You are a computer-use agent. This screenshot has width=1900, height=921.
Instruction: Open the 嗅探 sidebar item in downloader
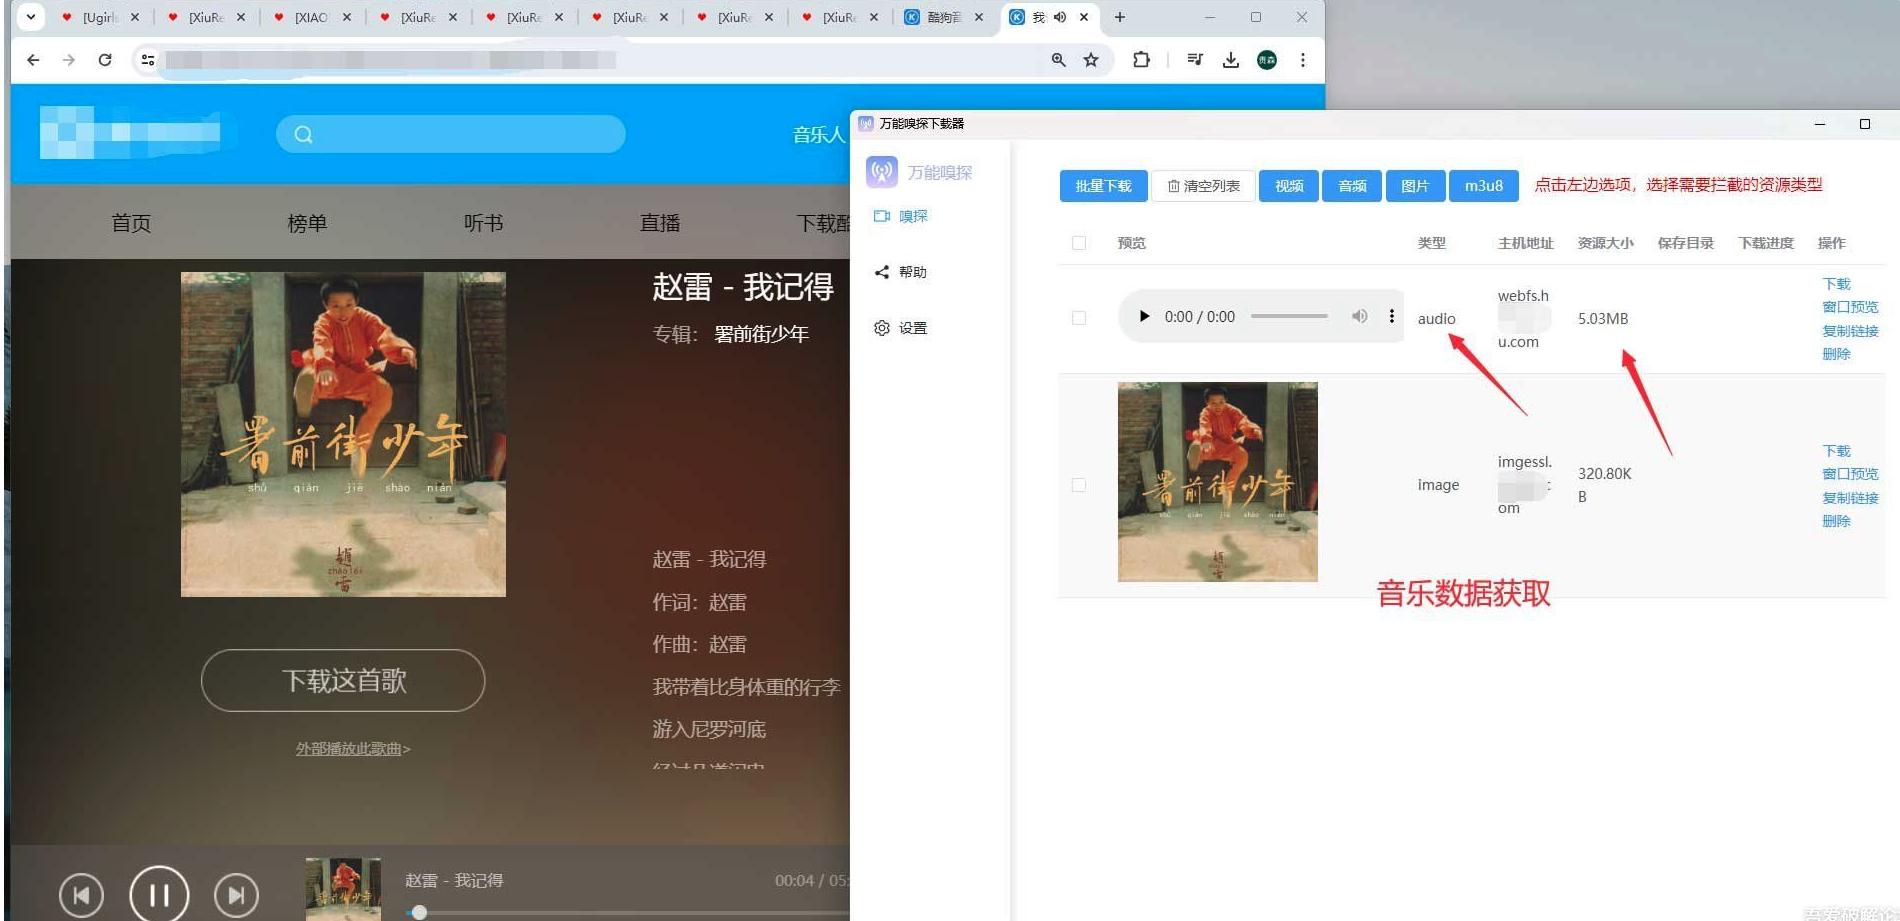[x=901, y=216]
